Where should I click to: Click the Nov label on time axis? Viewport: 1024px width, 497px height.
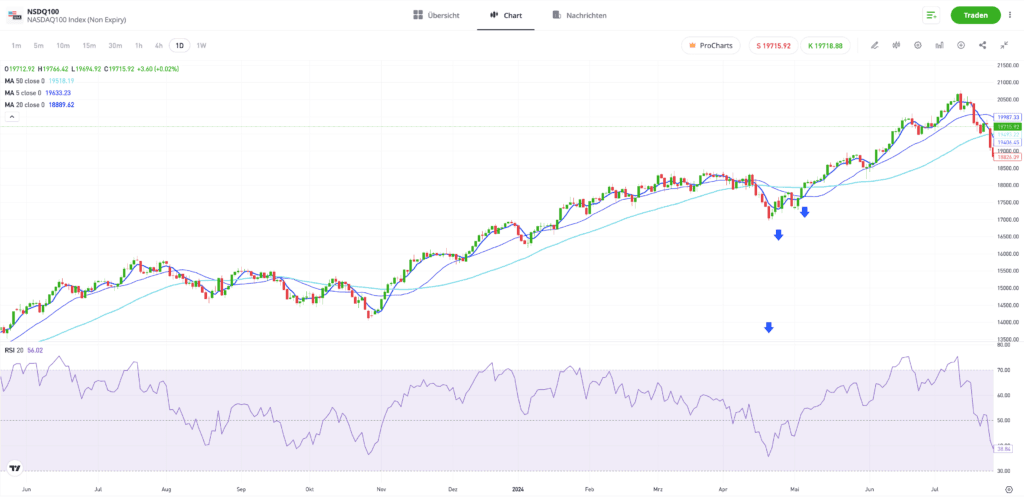[381, 489]
